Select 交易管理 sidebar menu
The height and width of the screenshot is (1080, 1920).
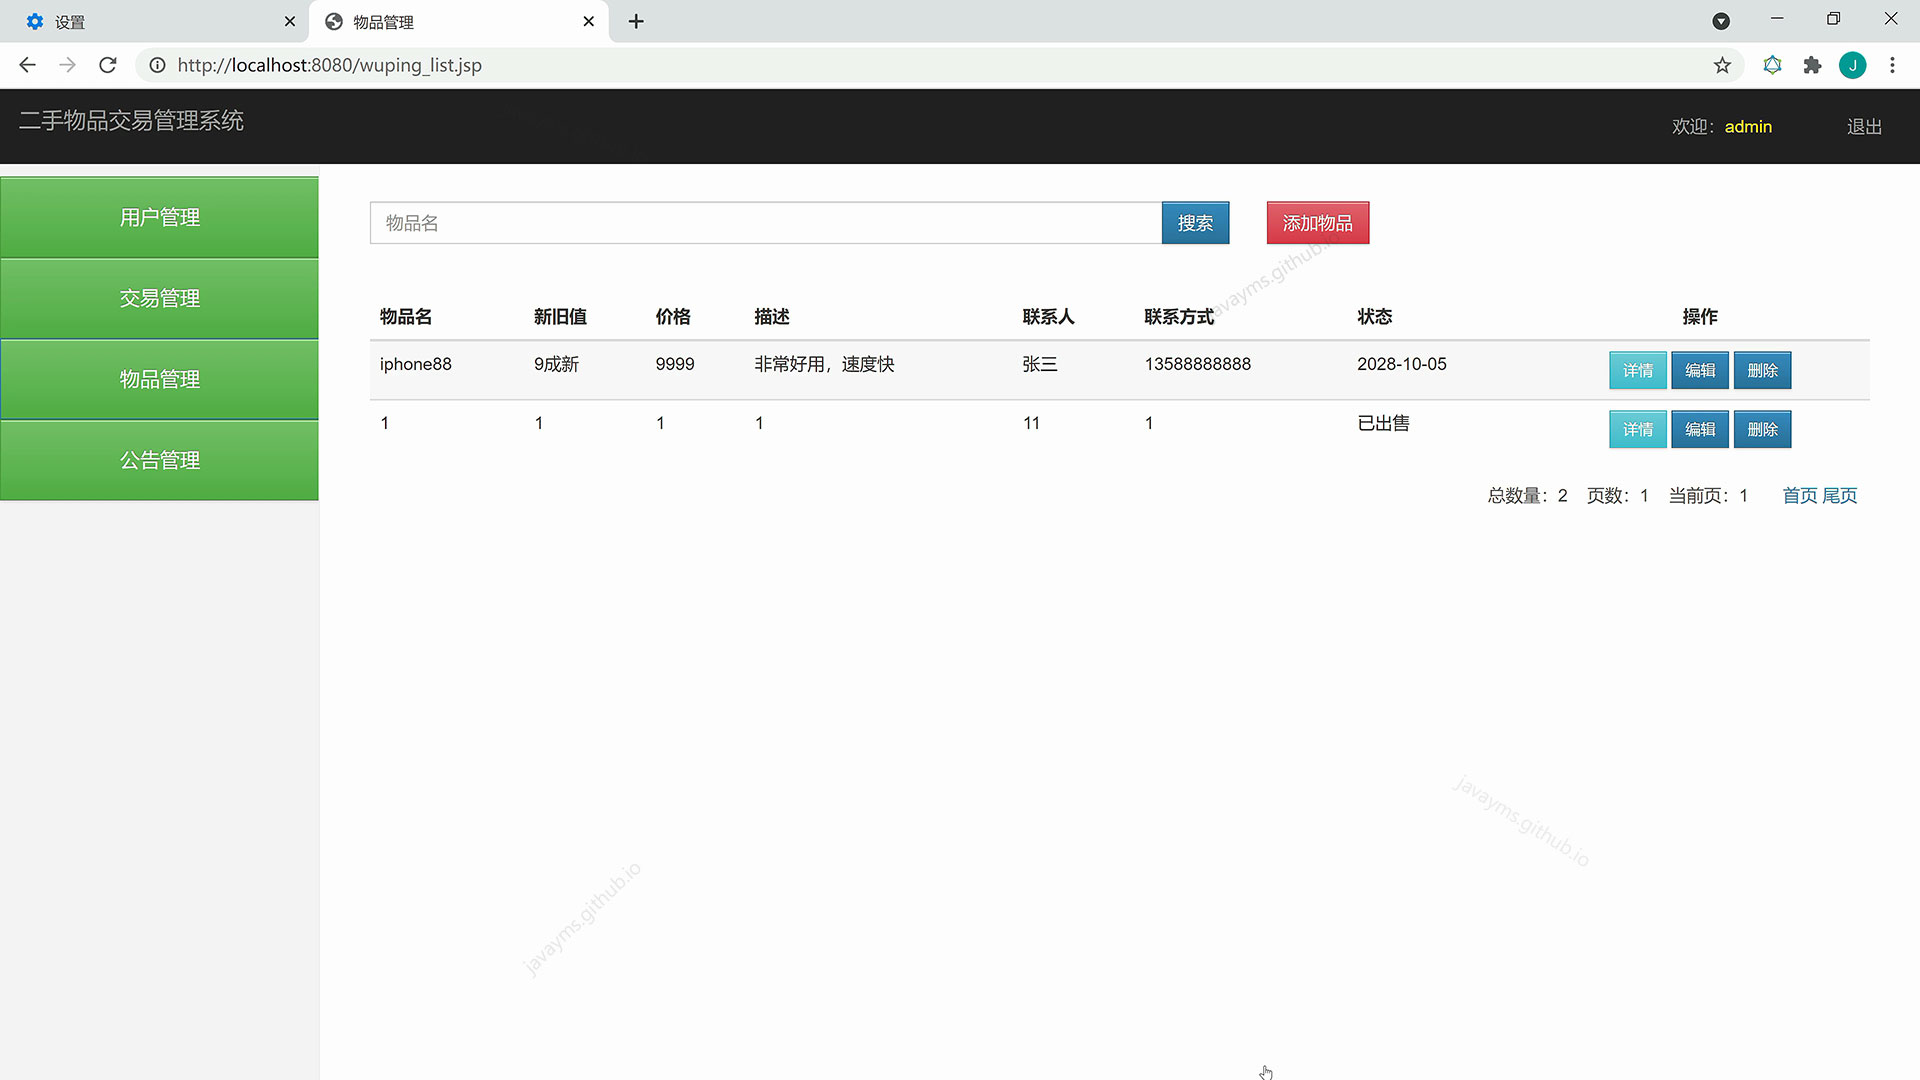click(160, 298)
